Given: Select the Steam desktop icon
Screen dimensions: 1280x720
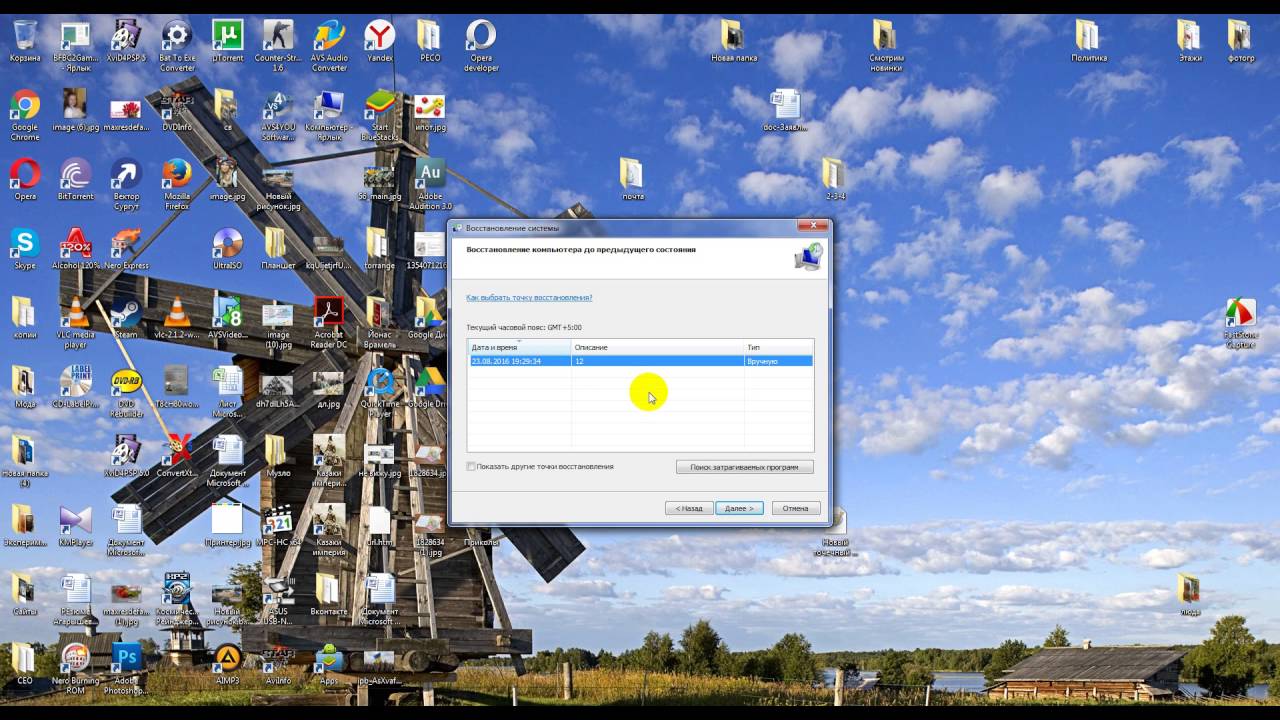Looking at the screenshot, I should (126, 314).
